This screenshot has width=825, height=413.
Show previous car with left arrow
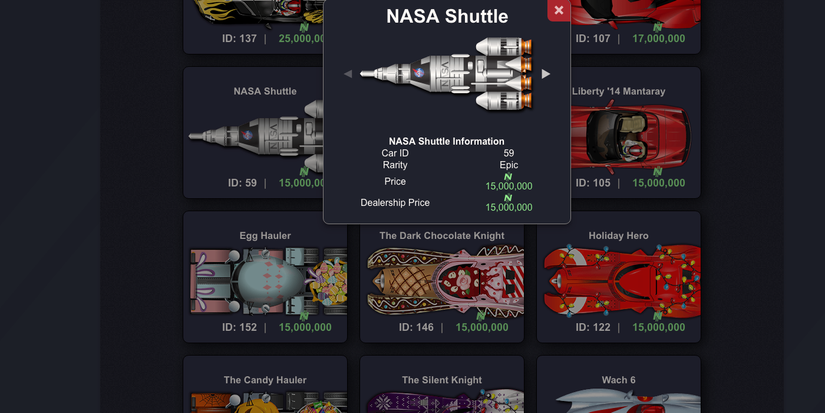[x=348, y=74]
